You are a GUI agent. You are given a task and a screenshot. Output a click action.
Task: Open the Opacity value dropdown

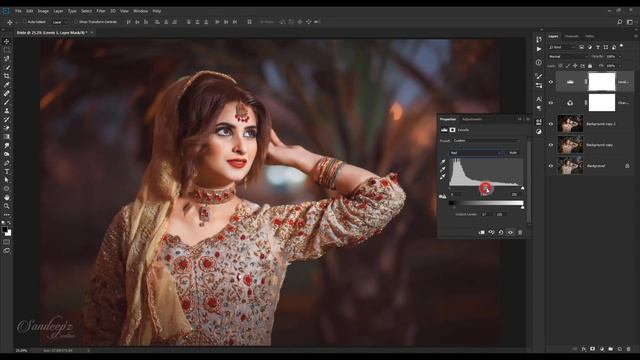click(x=620, y=56)
